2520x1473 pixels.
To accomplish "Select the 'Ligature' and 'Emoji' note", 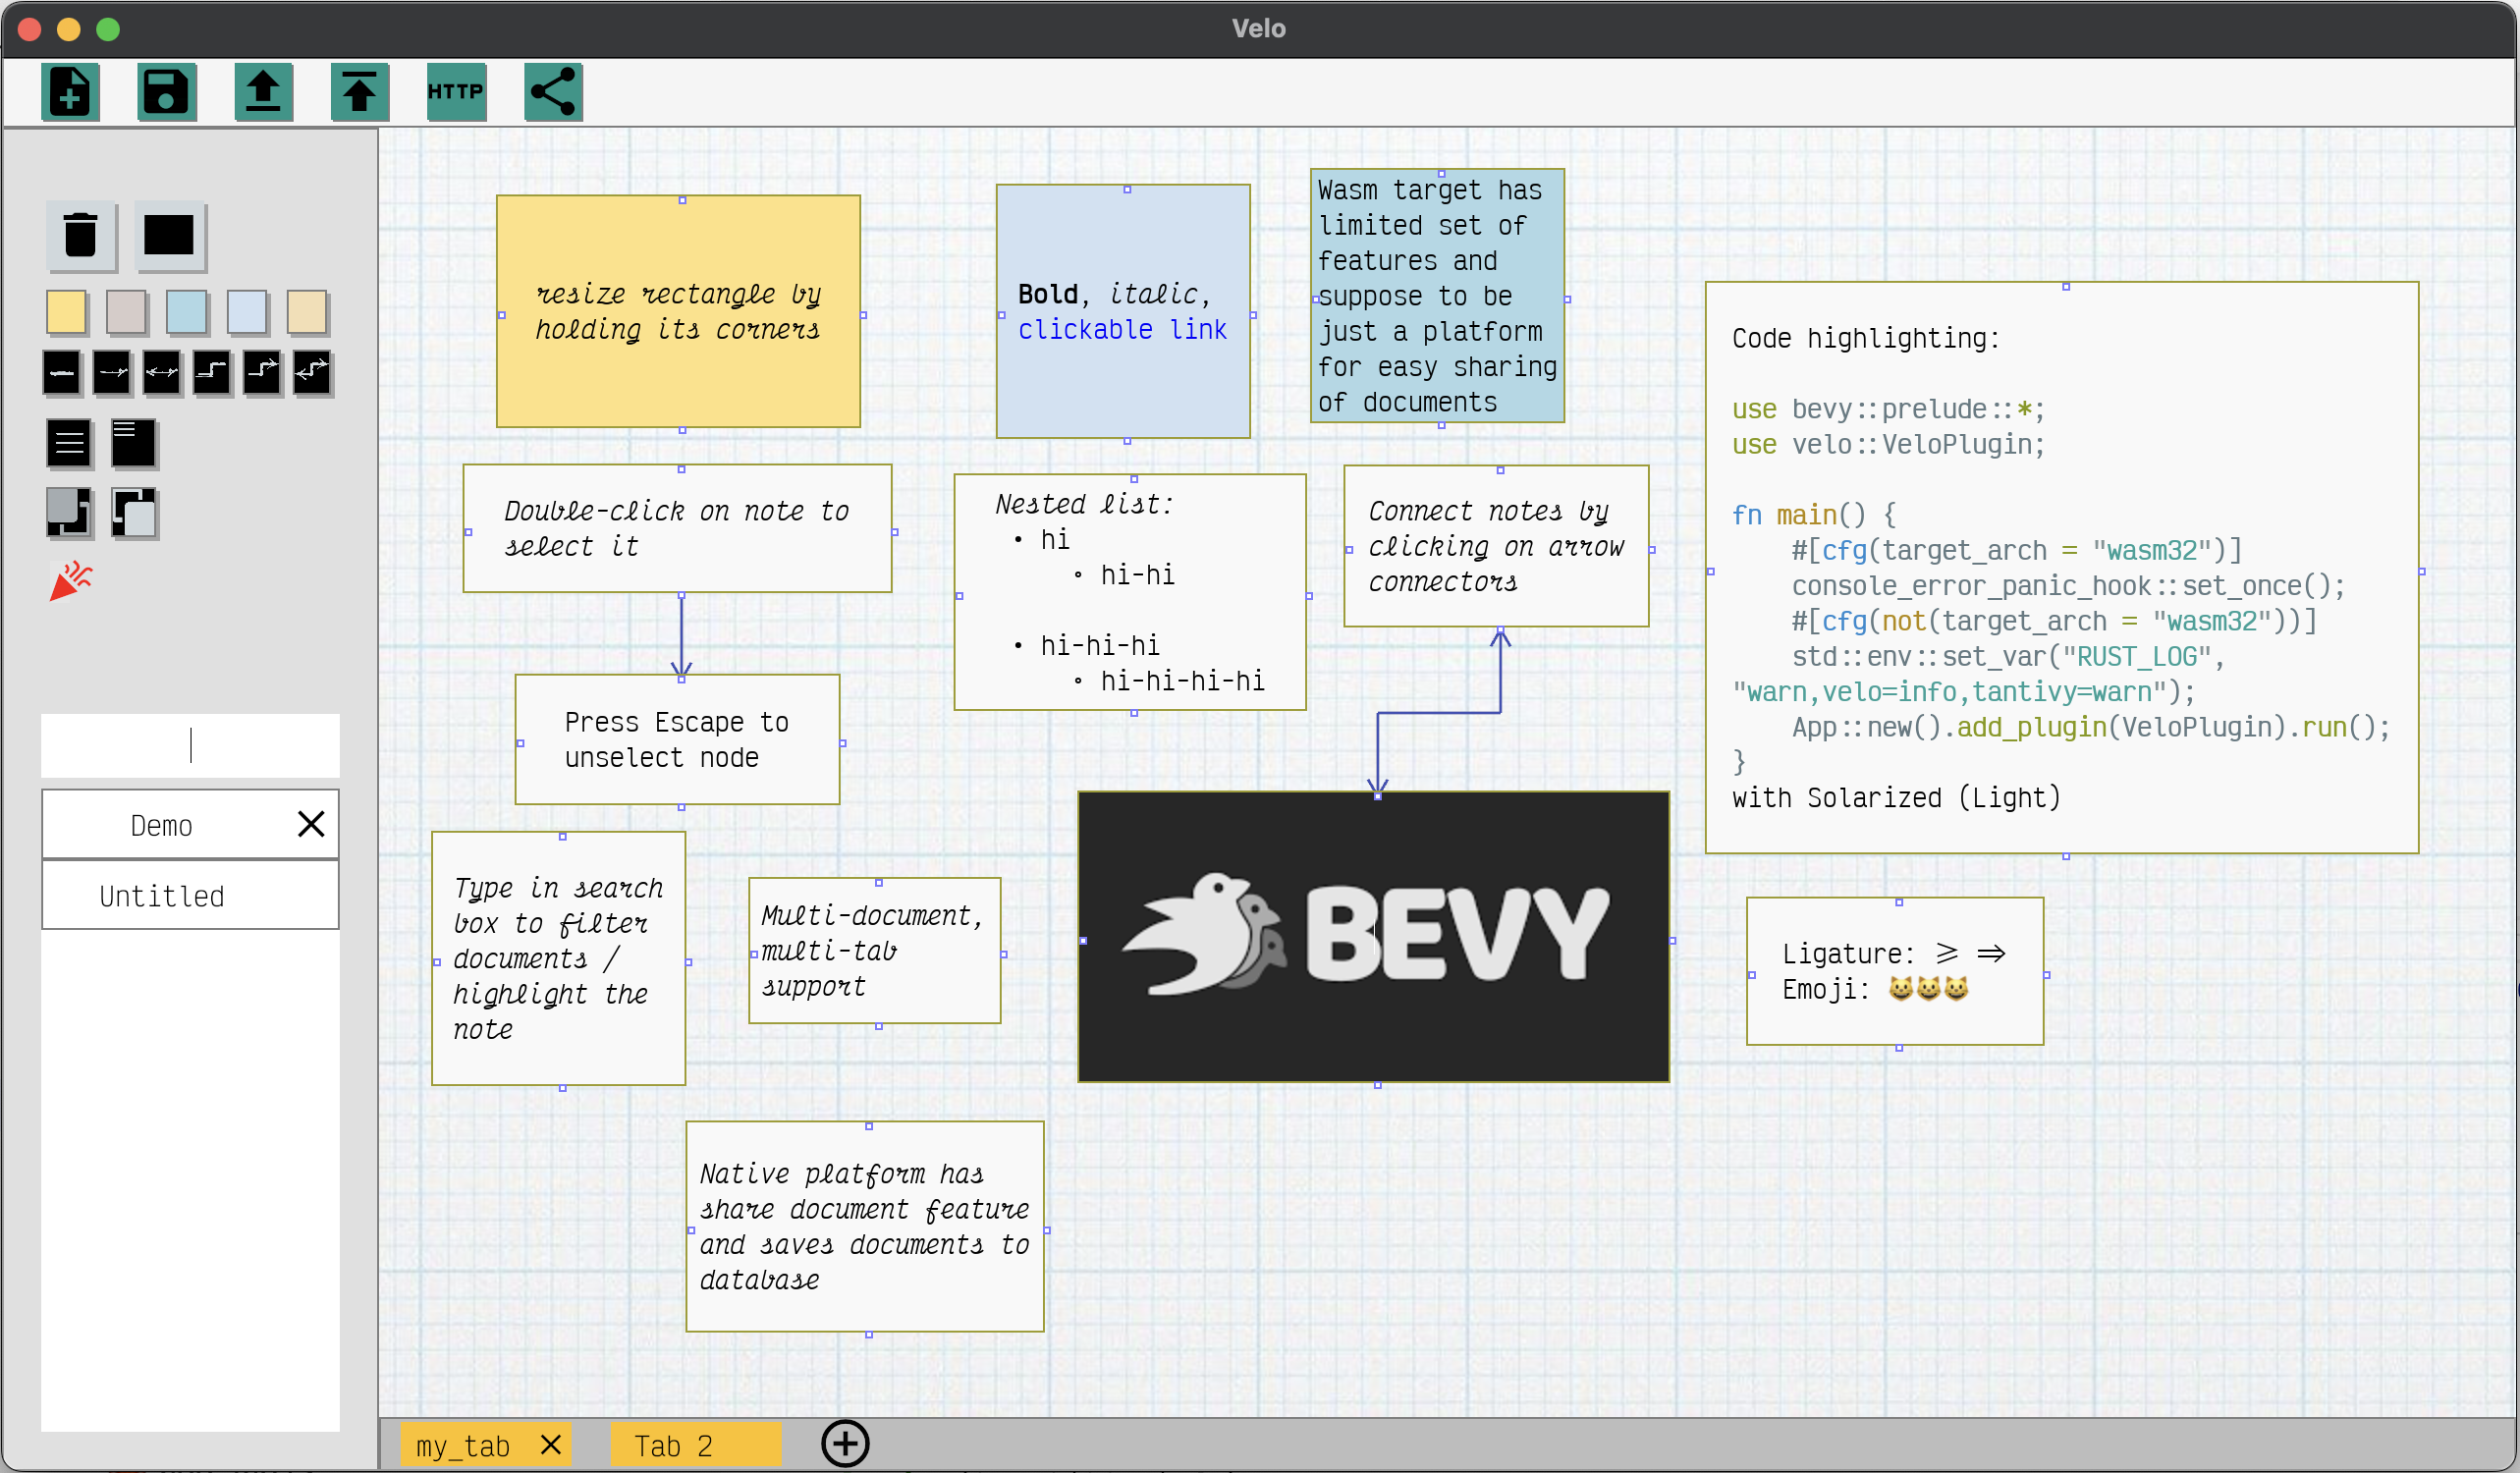I will [x=1895, y=971].
